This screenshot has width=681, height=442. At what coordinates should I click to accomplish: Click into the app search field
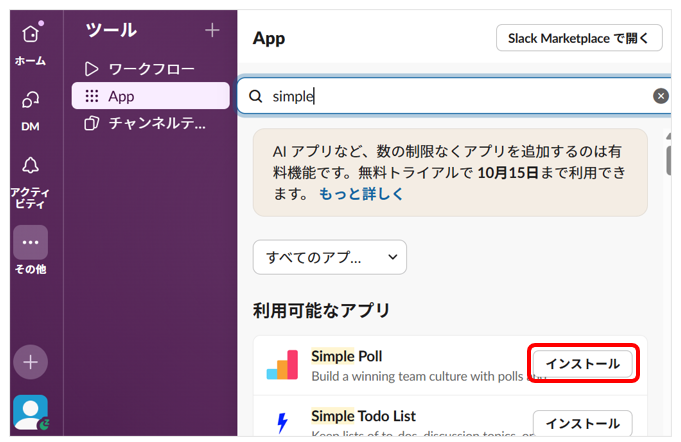pyautogui.click(x=454, y=96)
